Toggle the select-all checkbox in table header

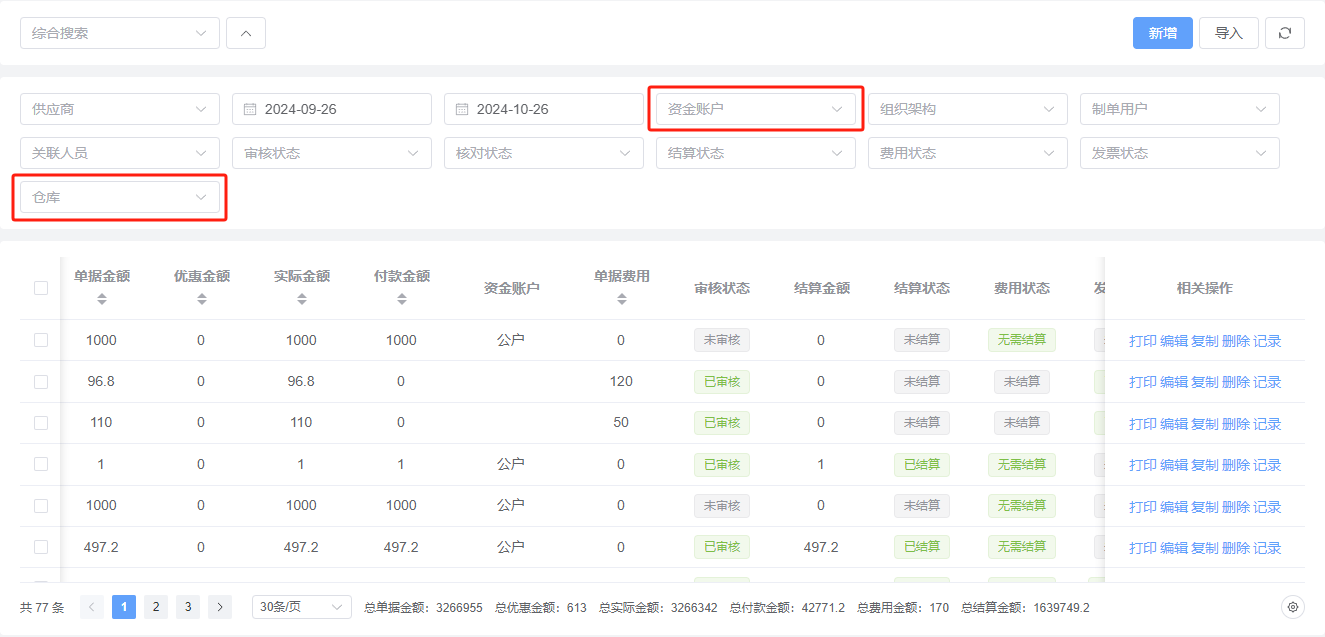(x=41, y=288)
